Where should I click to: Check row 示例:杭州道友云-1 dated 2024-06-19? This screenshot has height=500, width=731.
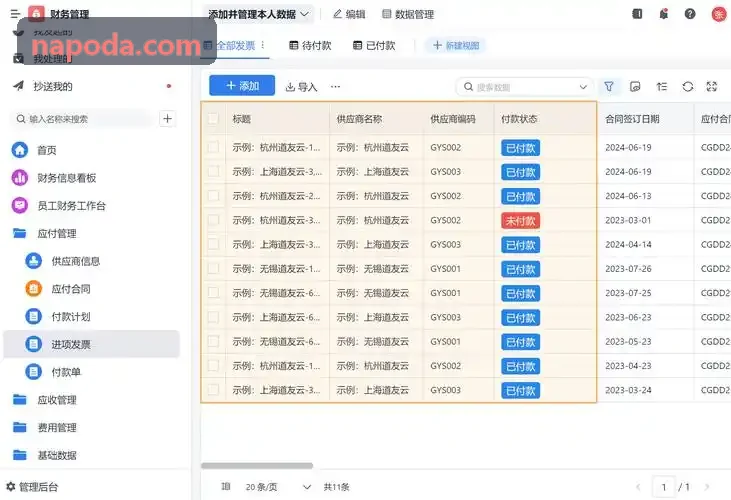point(213,147)
